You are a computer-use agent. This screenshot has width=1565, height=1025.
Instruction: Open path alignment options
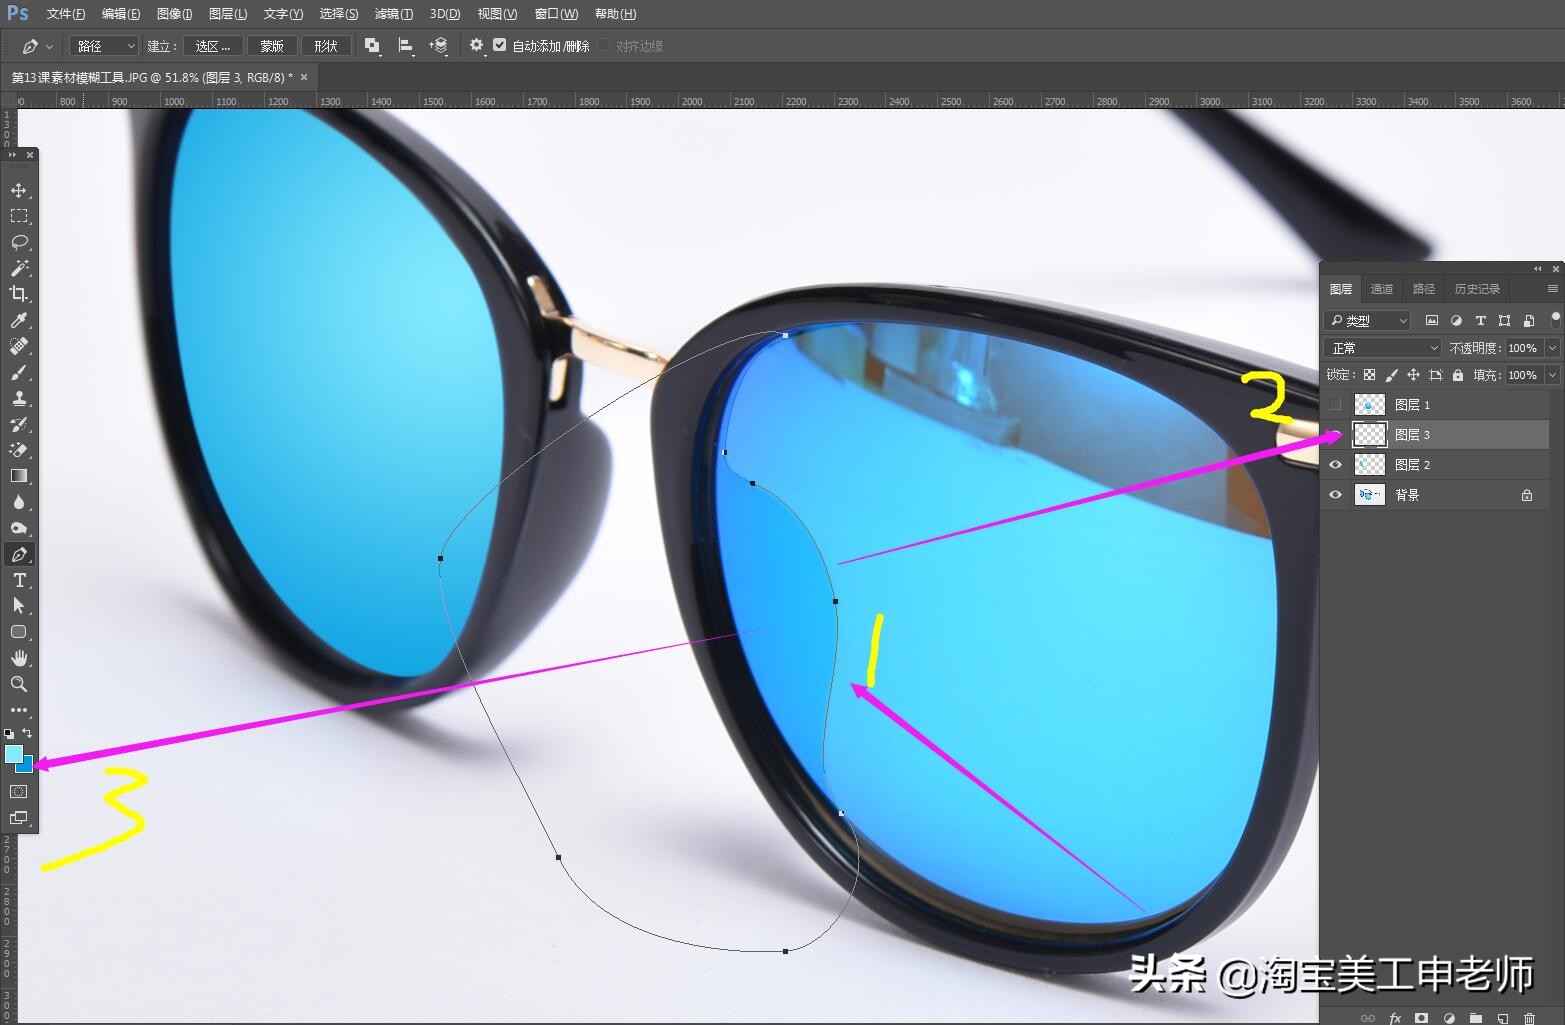coord(406,46)
